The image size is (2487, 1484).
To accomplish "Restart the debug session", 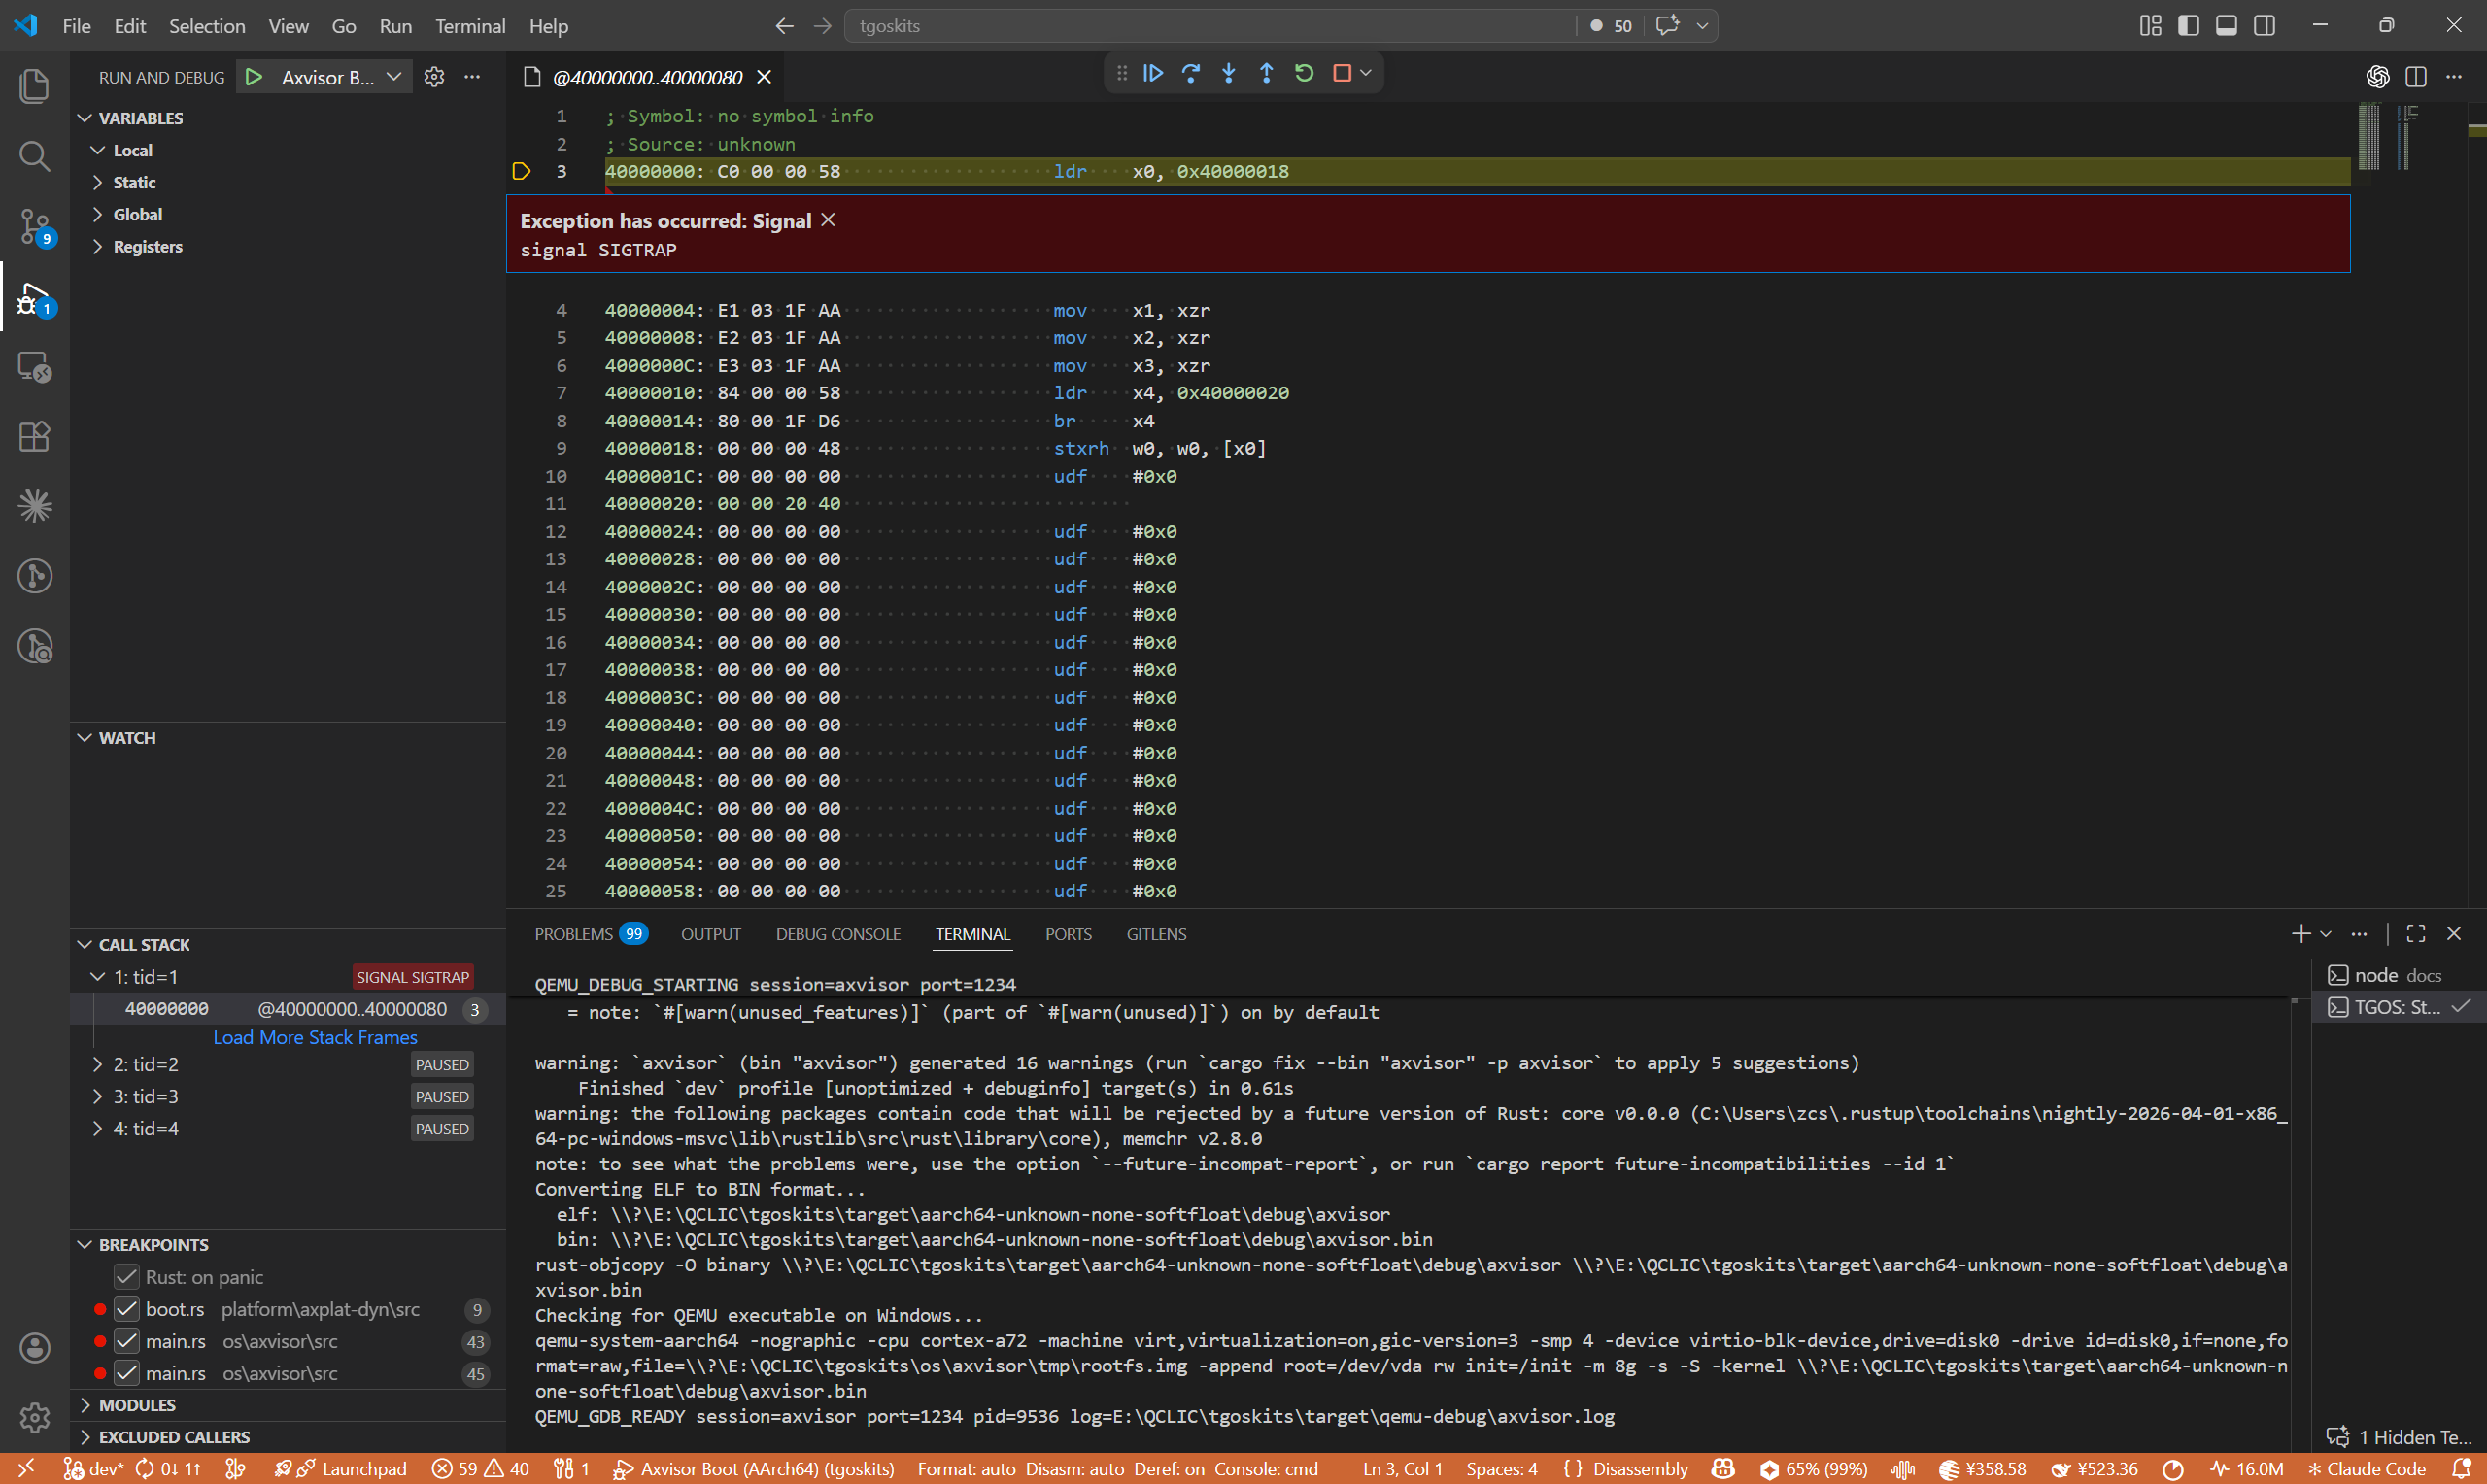I will (x=1304, y=73).
